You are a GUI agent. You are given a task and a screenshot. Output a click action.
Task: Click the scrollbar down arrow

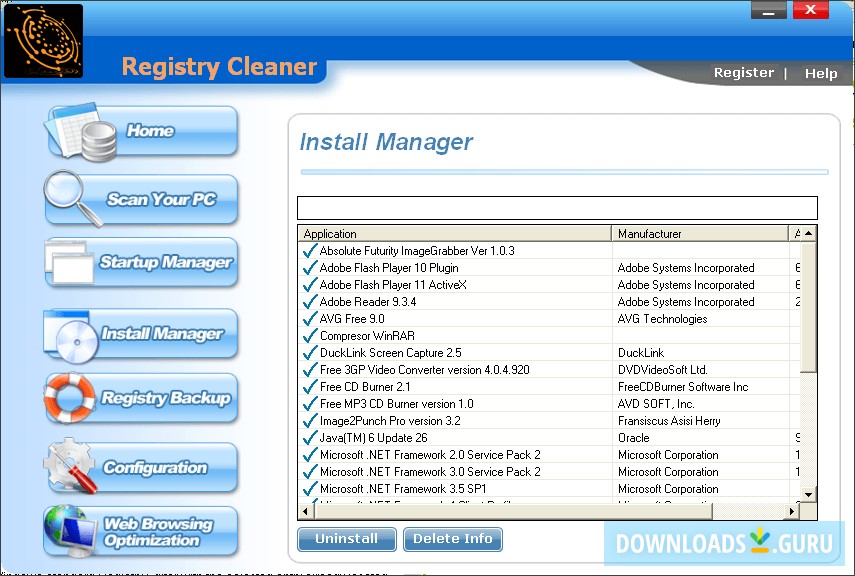(808, 494)
